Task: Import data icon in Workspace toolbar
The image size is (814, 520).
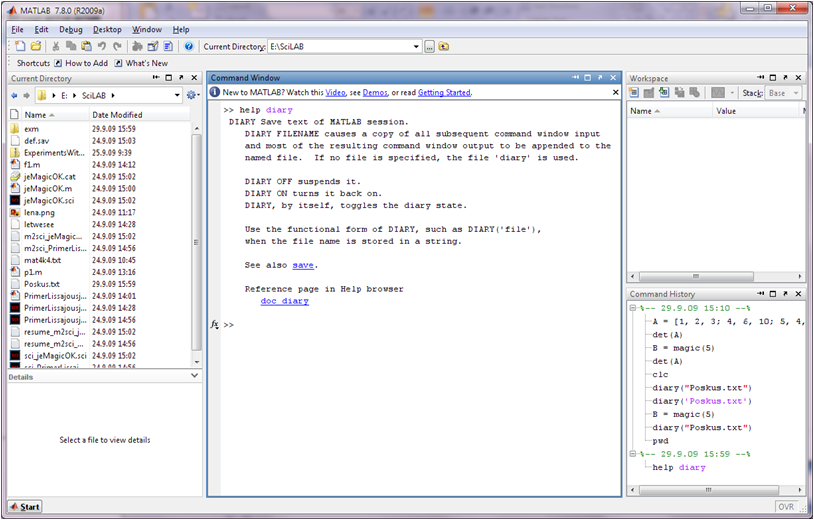Action: pos(664,92)
